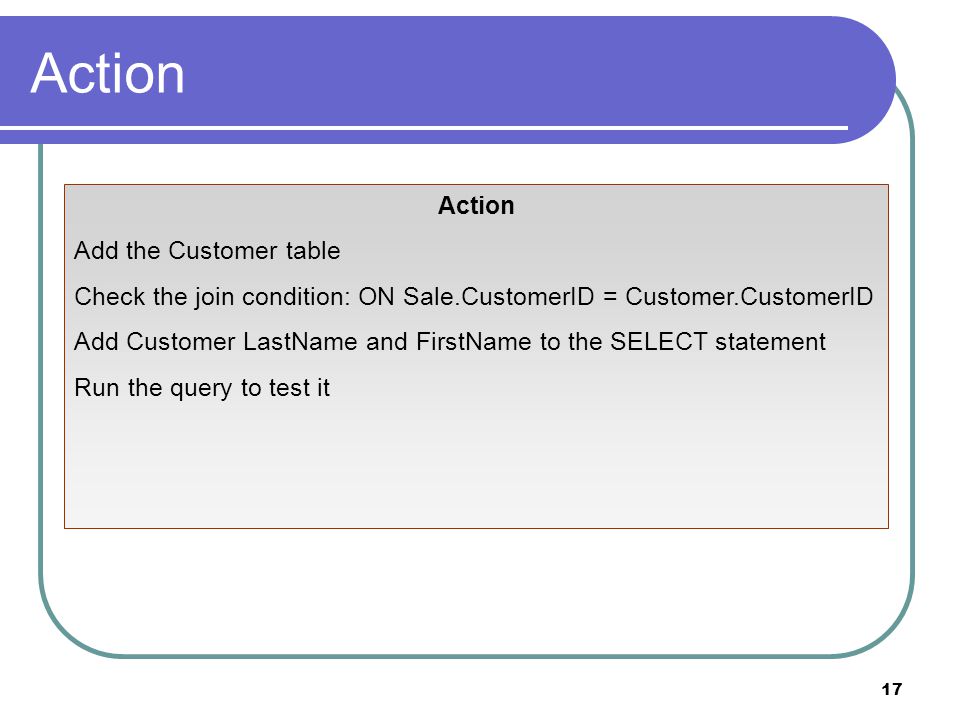
Task: Click the equals sign in the join condition
Action: coord(609,298)
